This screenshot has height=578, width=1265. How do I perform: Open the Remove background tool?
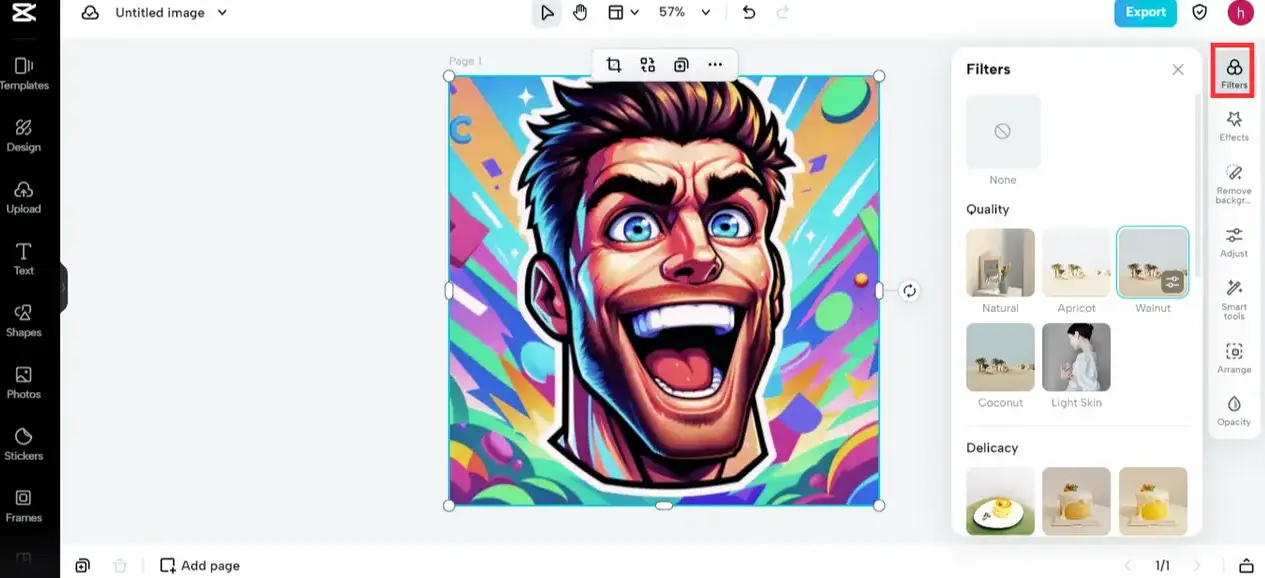click(1234, 184)
